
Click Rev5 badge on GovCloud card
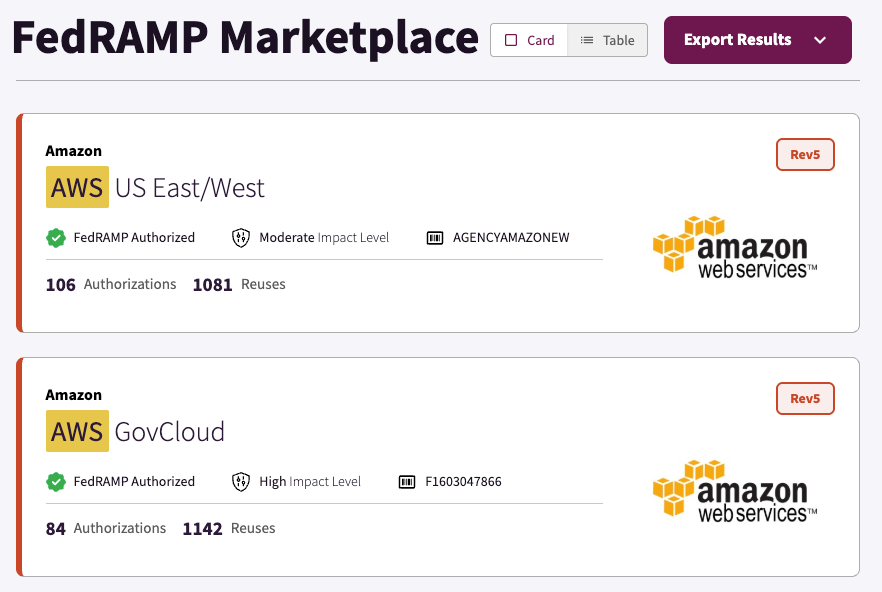[x=805, y=399]
